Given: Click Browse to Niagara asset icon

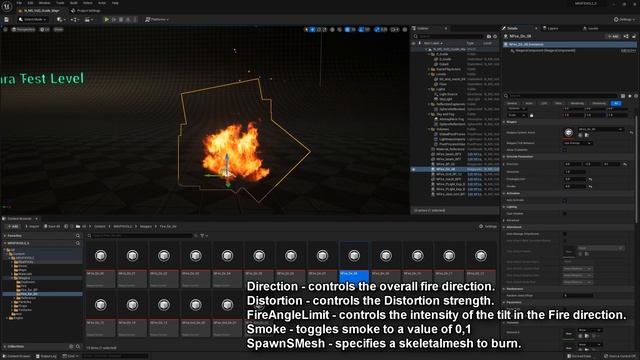Looking at the screenshot, I should 587,135.
